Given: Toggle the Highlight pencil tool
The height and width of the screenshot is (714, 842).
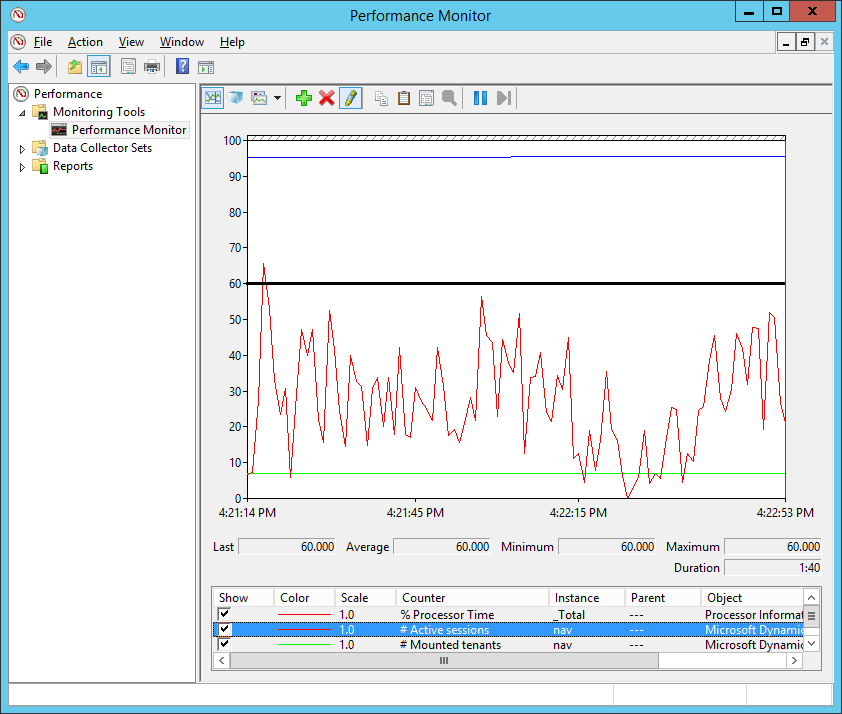Looking at the screenshot, I should [350, 98].
